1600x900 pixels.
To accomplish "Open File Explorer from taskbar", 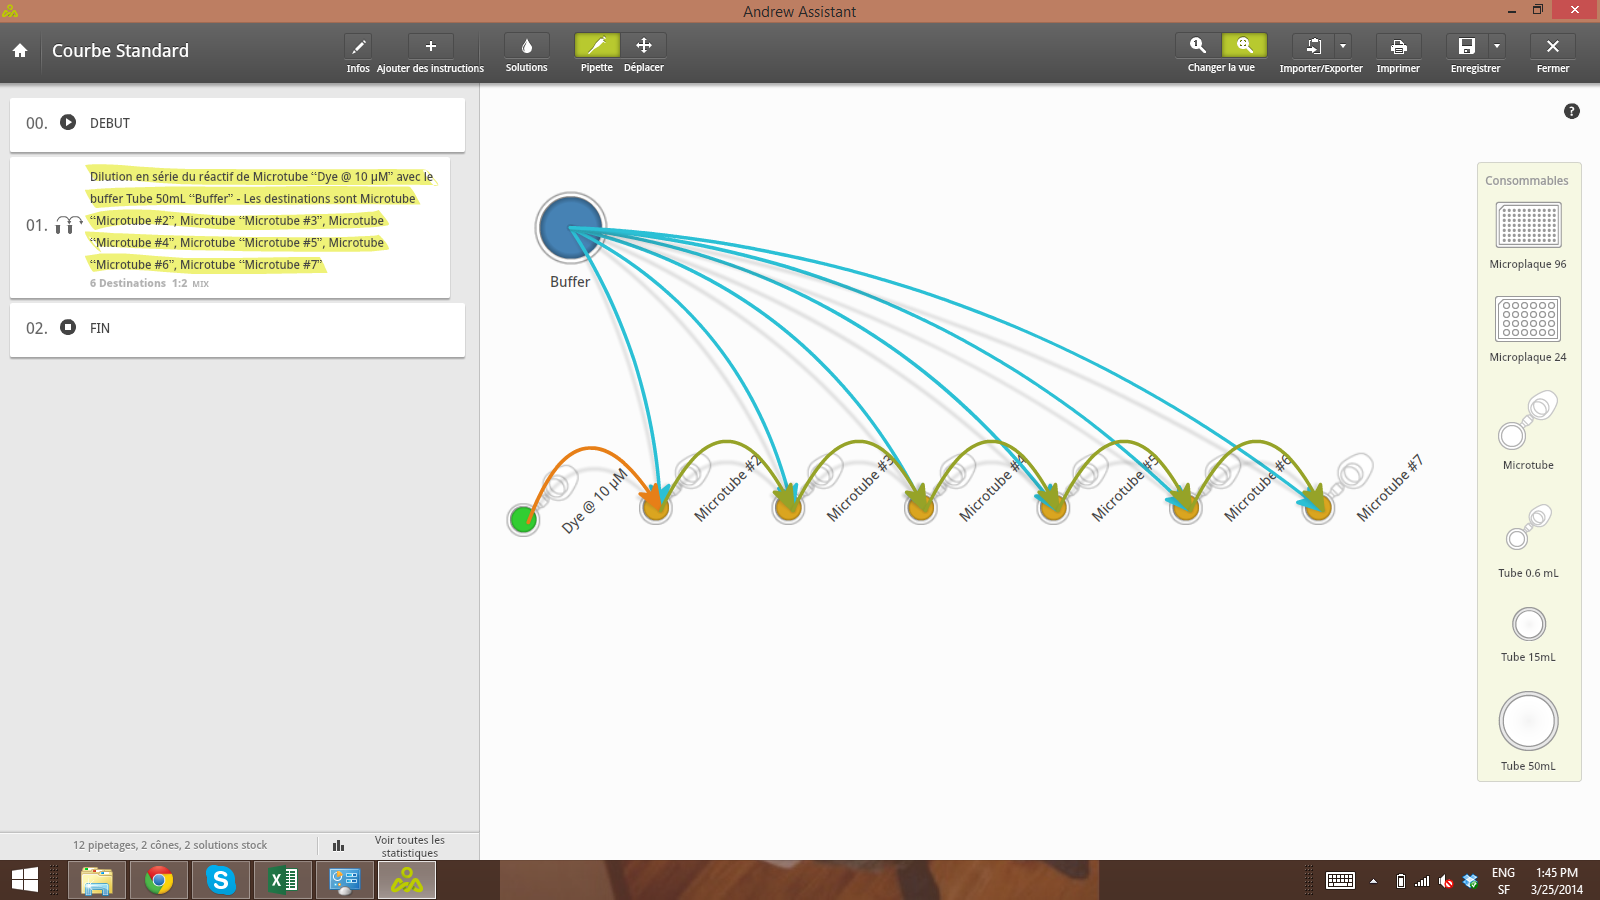I will click(97, 880).
